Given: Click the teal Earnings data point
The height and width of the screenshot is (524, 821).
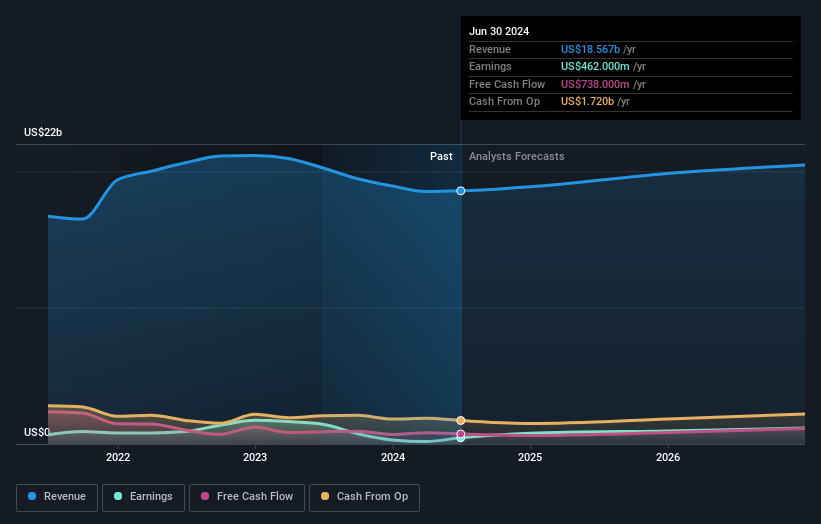Looking at the screenshot, I should tap(461, 439).
